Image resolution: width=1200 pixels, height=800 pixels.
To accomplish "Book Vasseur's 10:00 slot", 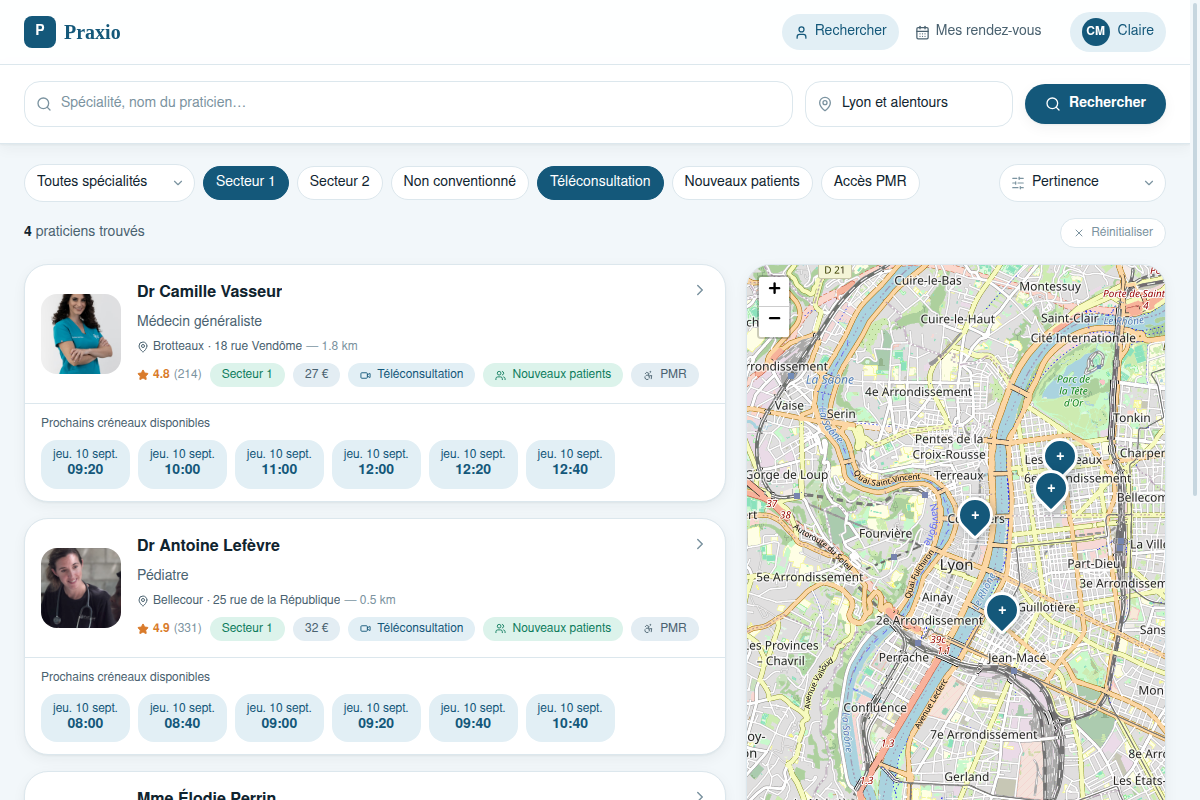I will click(x=182, y=462).
